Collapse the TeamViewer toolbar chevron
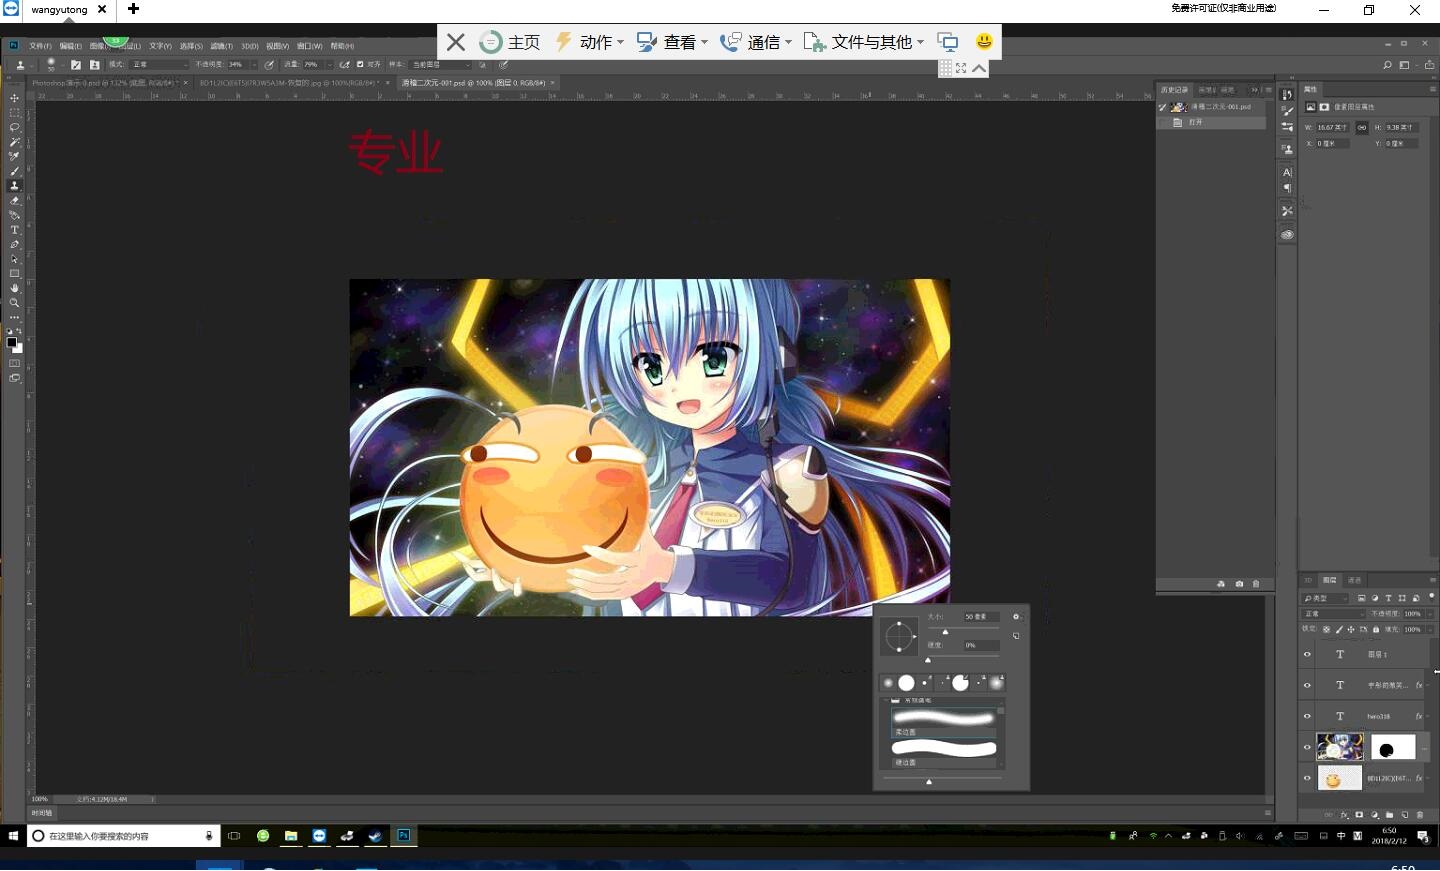Image resolution: width=1440 pixels, height=871 pixels. (979, 68)
